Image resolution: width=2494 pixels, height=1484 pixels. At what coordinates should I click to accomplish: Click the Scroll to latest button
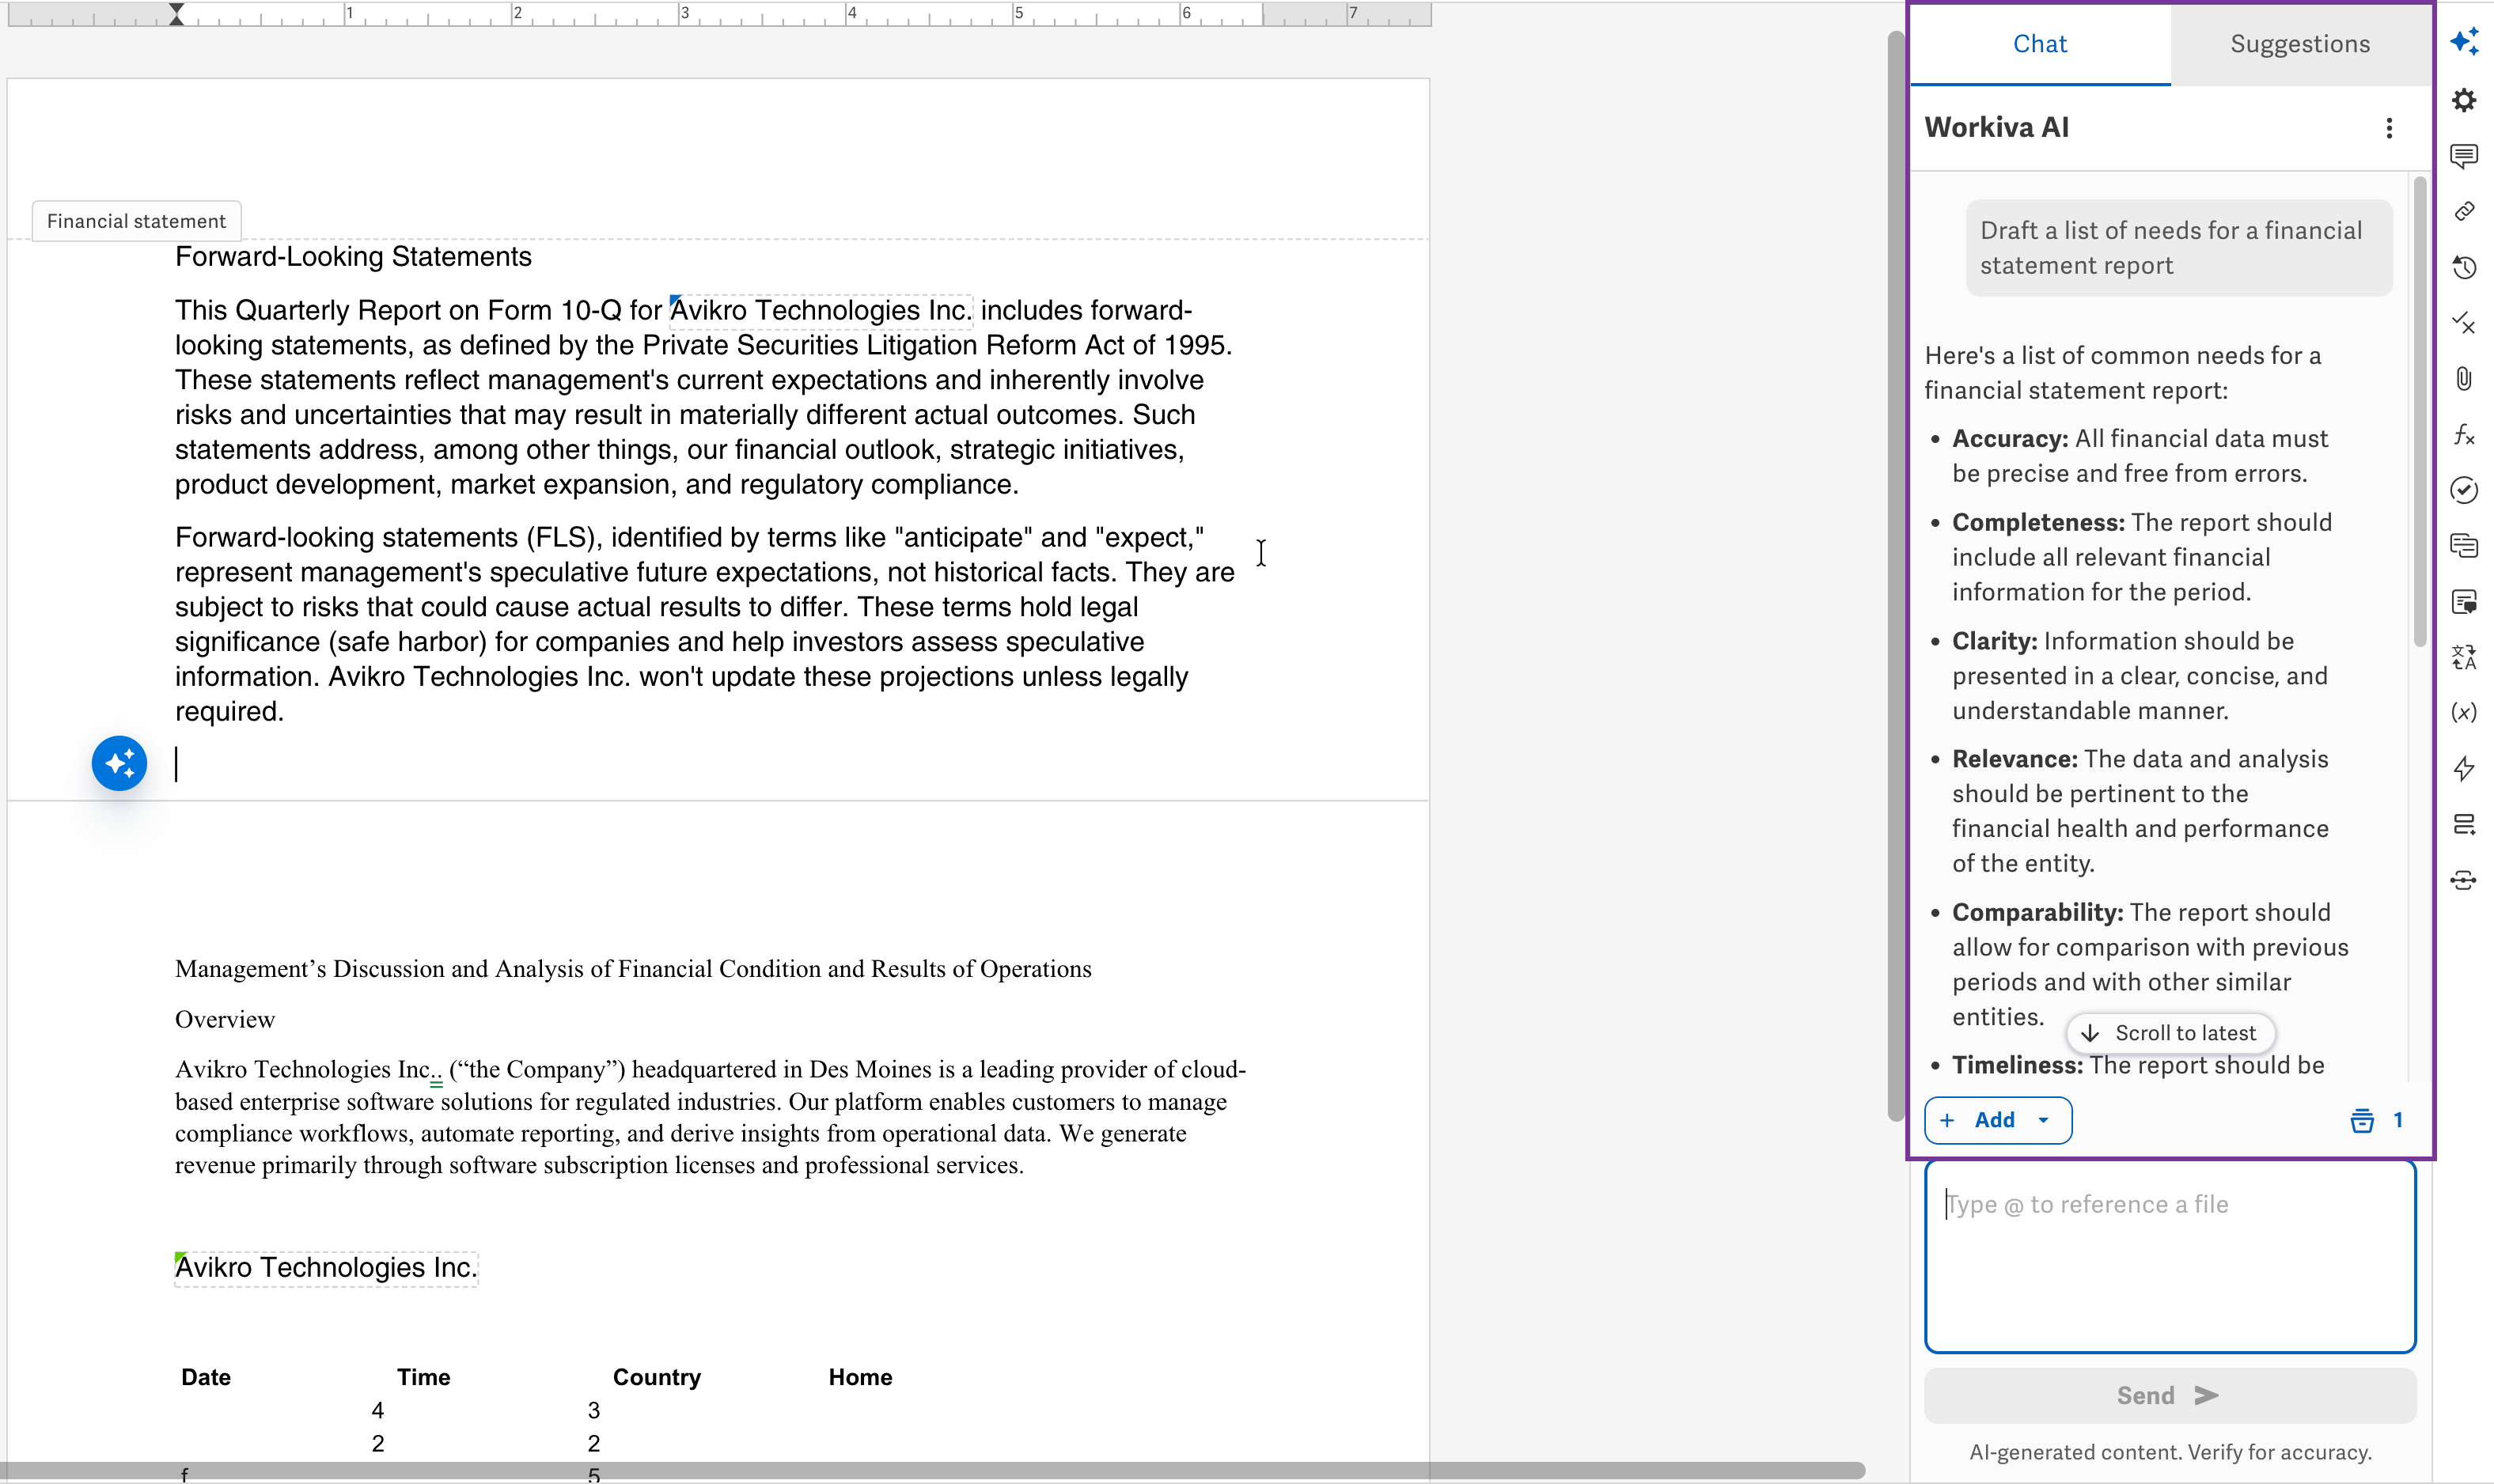(2170, 1033)
